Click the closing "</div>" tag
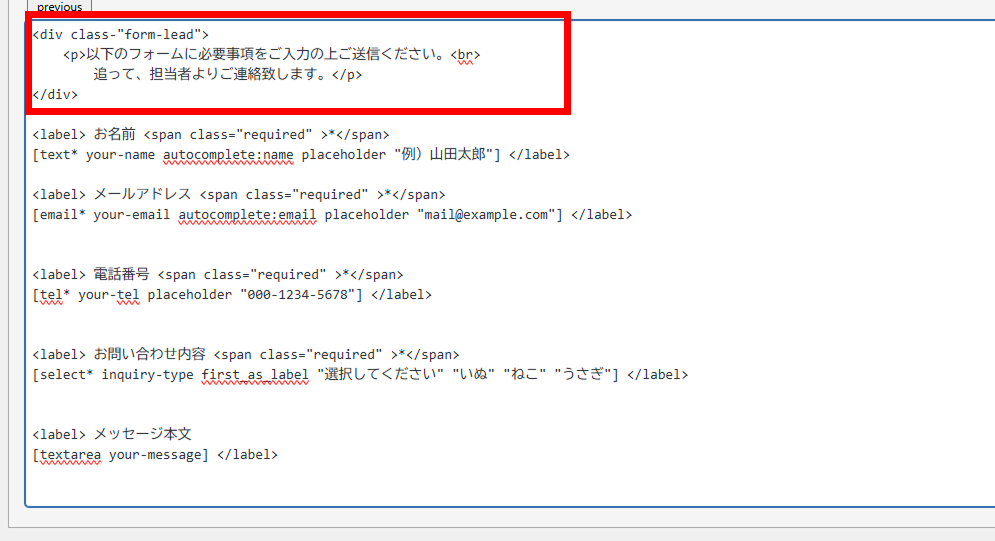The width and height of the screenshot is (995, 541). click(x=55, y=95)
